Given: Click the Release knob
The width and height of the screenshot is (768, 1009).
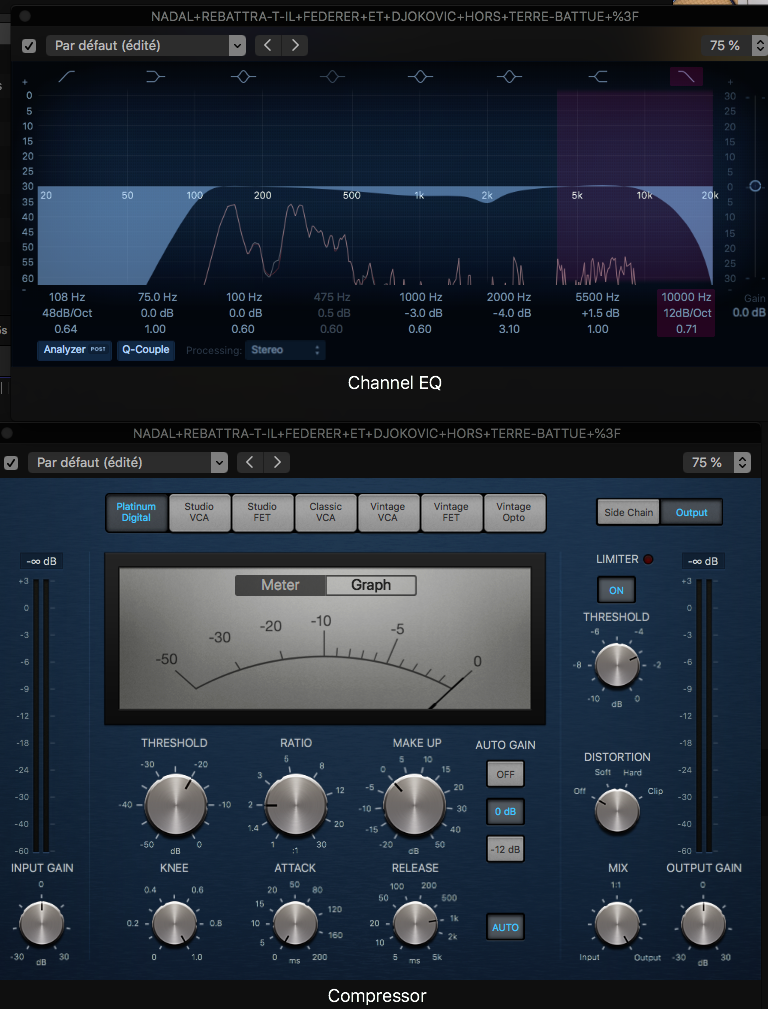Looking at the screenshot, I should pyautogui.click(x=415, y=923).
